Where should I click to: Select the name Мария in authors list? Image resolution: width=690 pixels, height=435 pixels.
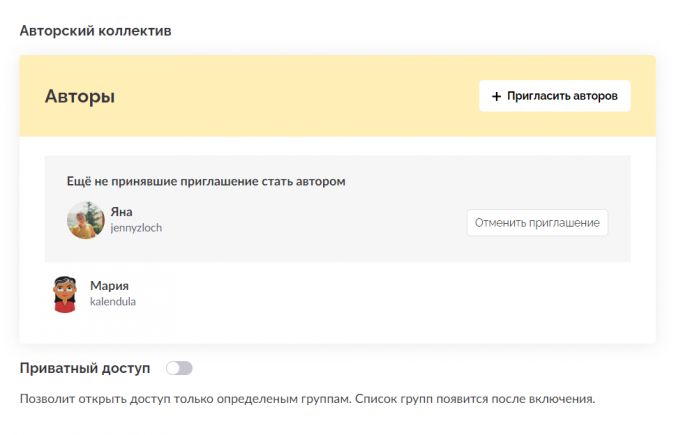(x=109, y=286)
